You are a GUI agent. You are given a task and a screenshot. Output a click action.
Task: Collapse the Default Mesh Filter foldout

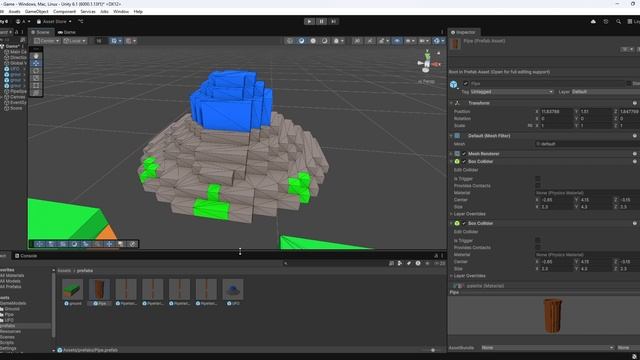451,136
